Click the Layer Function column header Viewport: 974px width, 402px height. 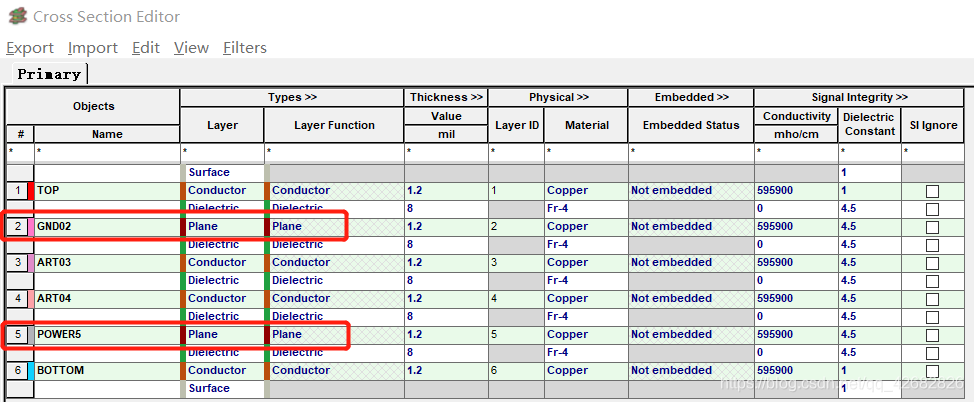click(334, 125)
